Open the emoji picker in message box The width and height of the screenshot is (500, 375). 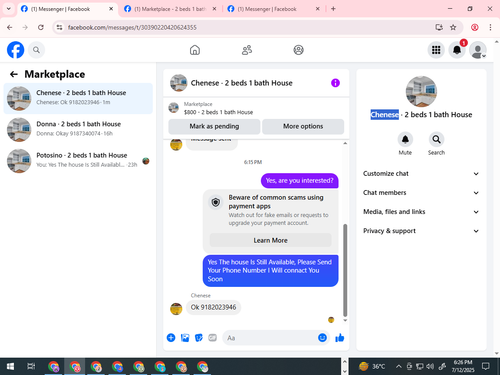coord(322,338)
